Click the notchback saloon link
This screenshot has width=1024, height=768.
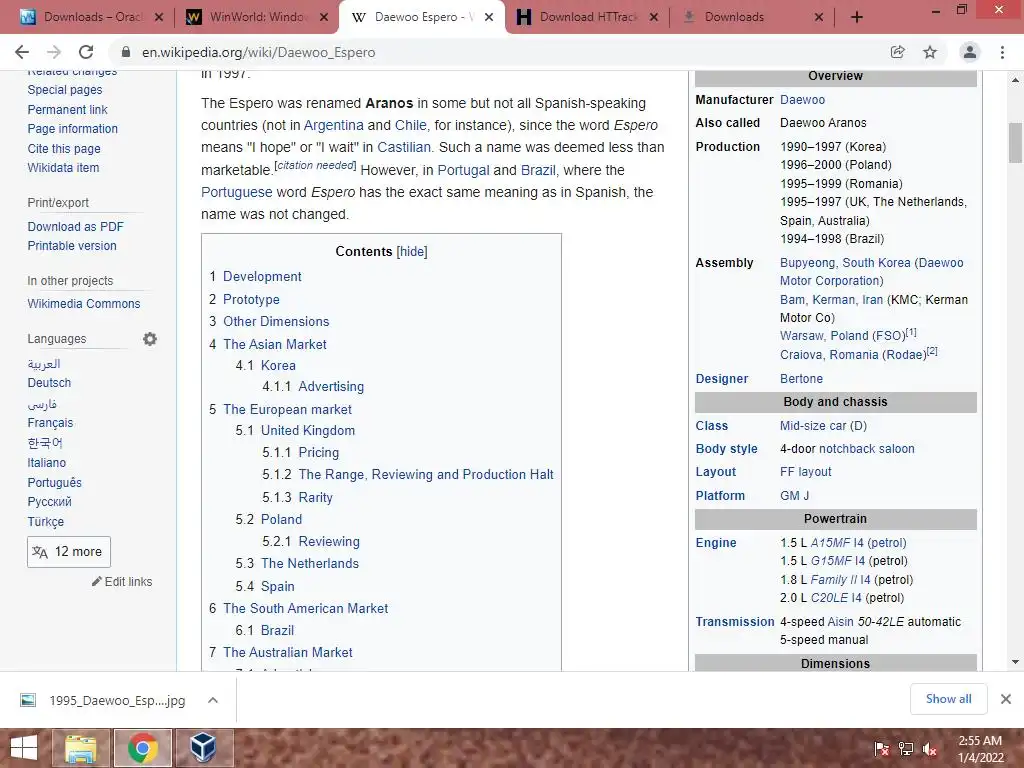867,449
